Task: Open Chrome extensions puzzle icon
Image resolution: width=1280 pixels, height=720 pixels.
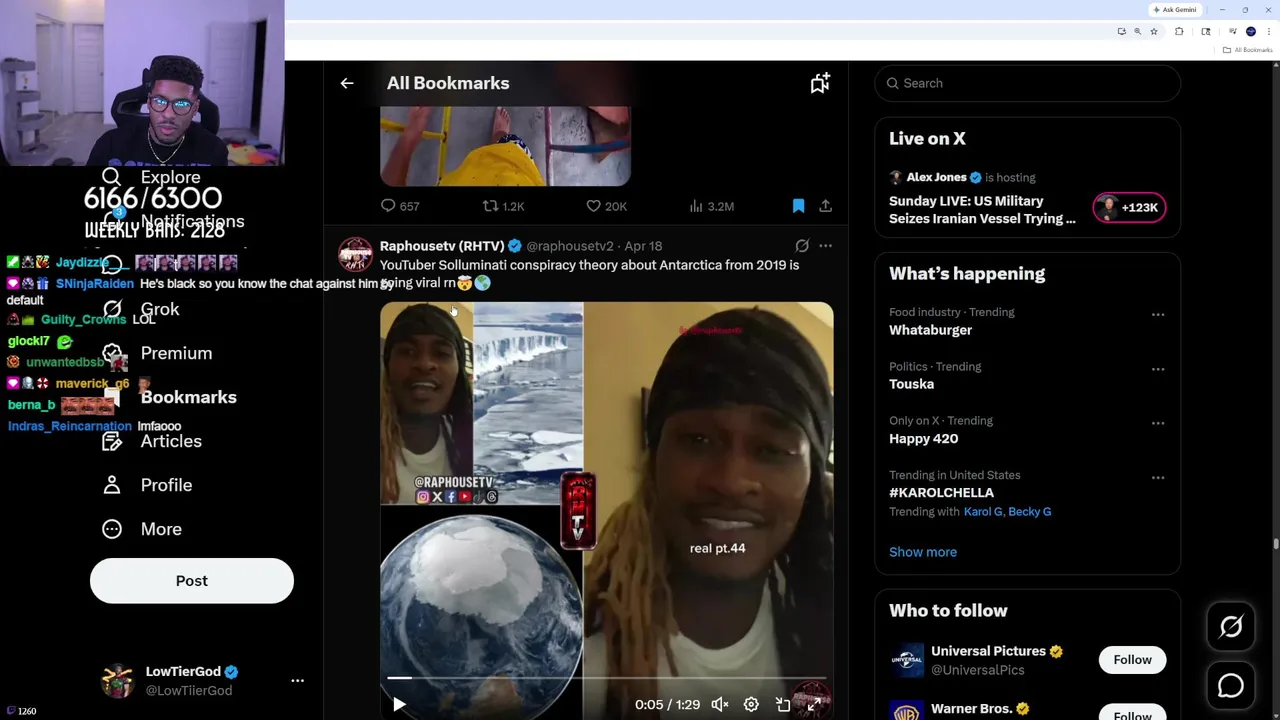Action: (x=1179, y=31)
